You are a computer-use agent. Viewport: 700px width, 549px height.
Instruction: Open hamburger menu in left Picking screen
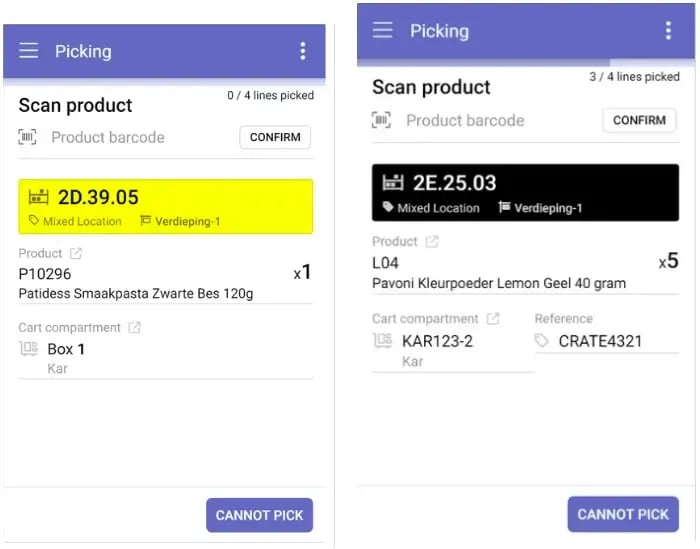coord(28,51)
